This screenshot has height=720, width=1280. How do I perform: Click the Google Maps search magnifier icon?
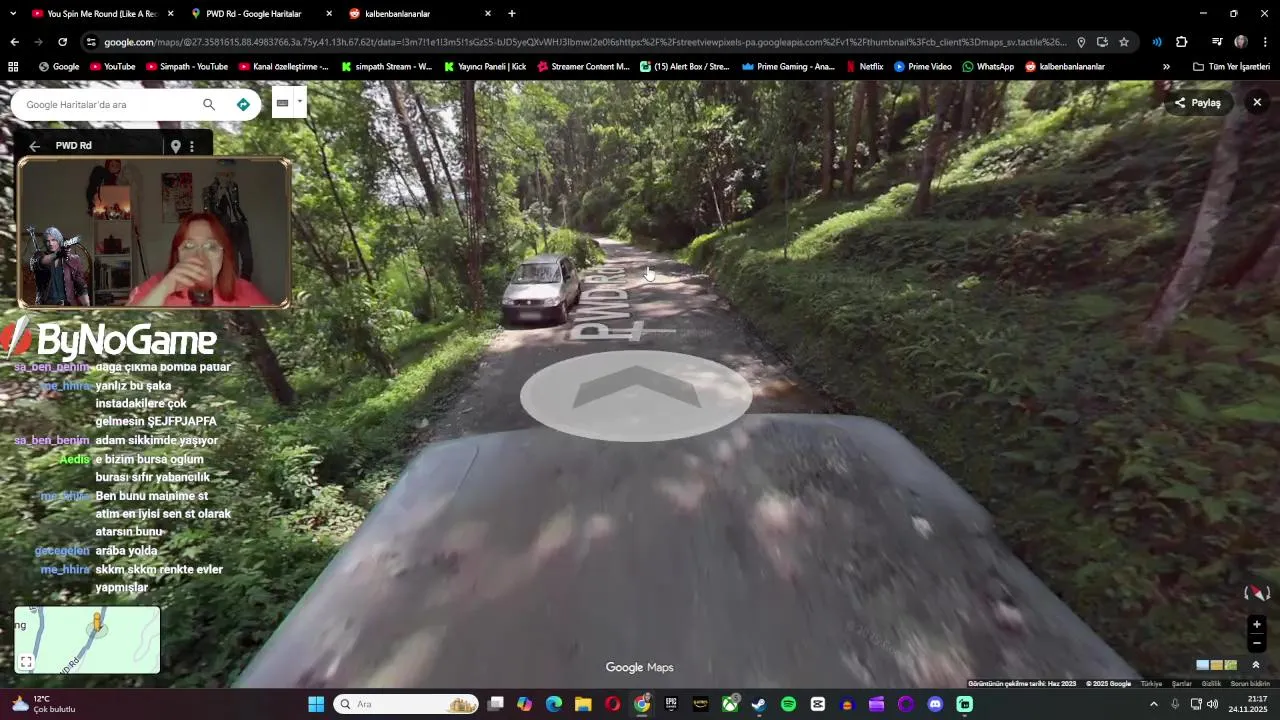[209, 104]
